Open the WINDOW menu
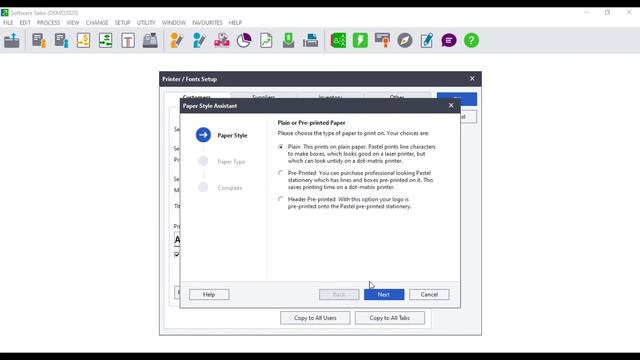The width and height of the screenshot is (640, 360). coord(173,22)
